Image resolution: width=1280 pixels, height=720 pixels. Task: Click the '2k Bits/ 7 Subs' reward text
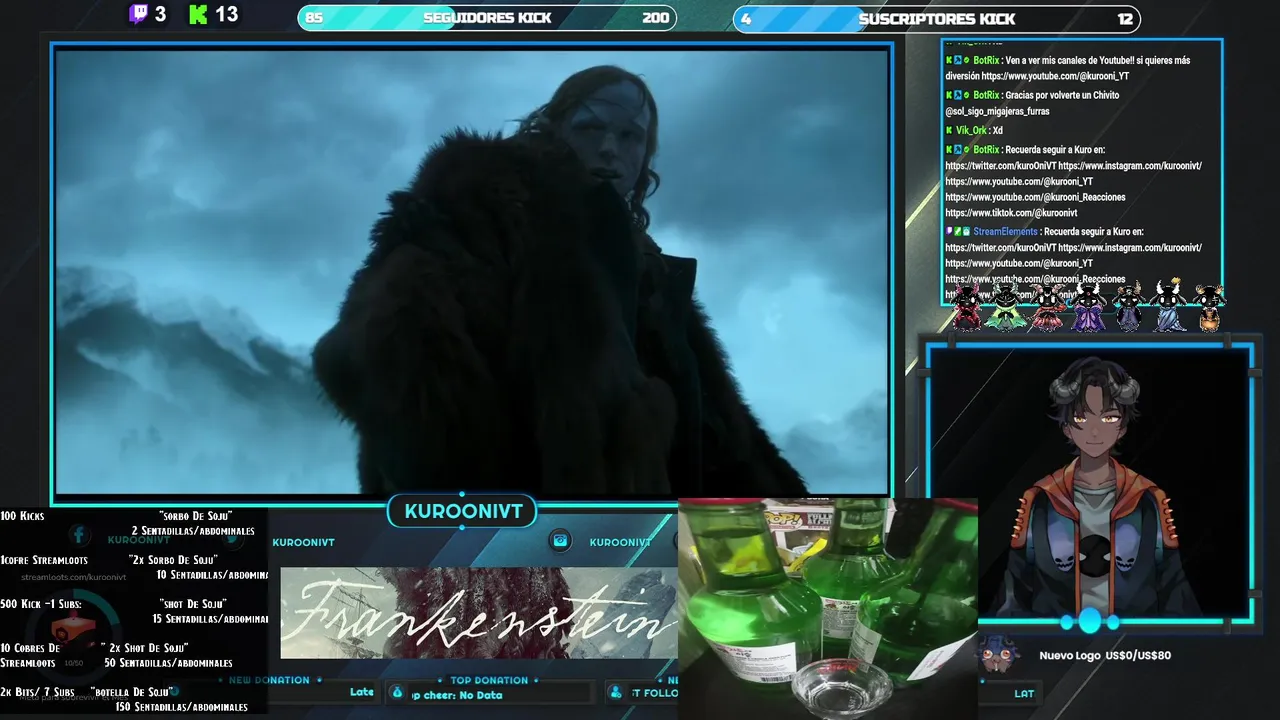pyautogui.click(x=37, y=692)
